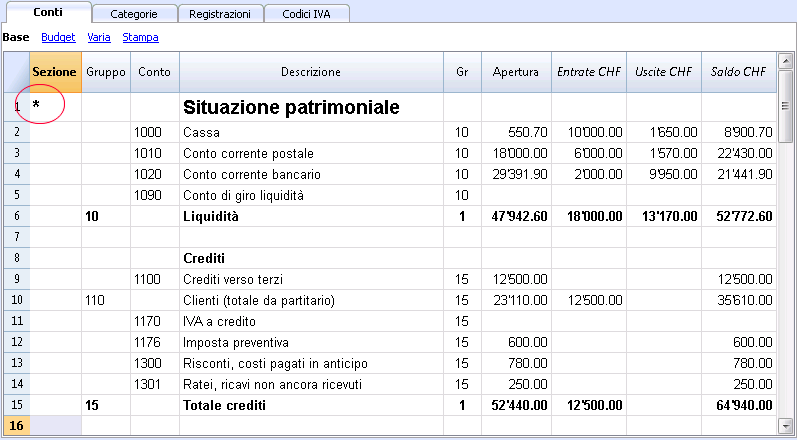The width and height of the screenshot is (797, 440).
Task: Select the Base view
Action: [16, 37]
